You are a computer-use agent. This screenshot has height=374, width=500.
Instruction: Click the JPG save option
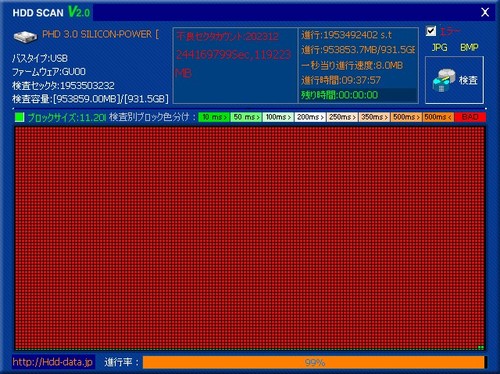439,48
